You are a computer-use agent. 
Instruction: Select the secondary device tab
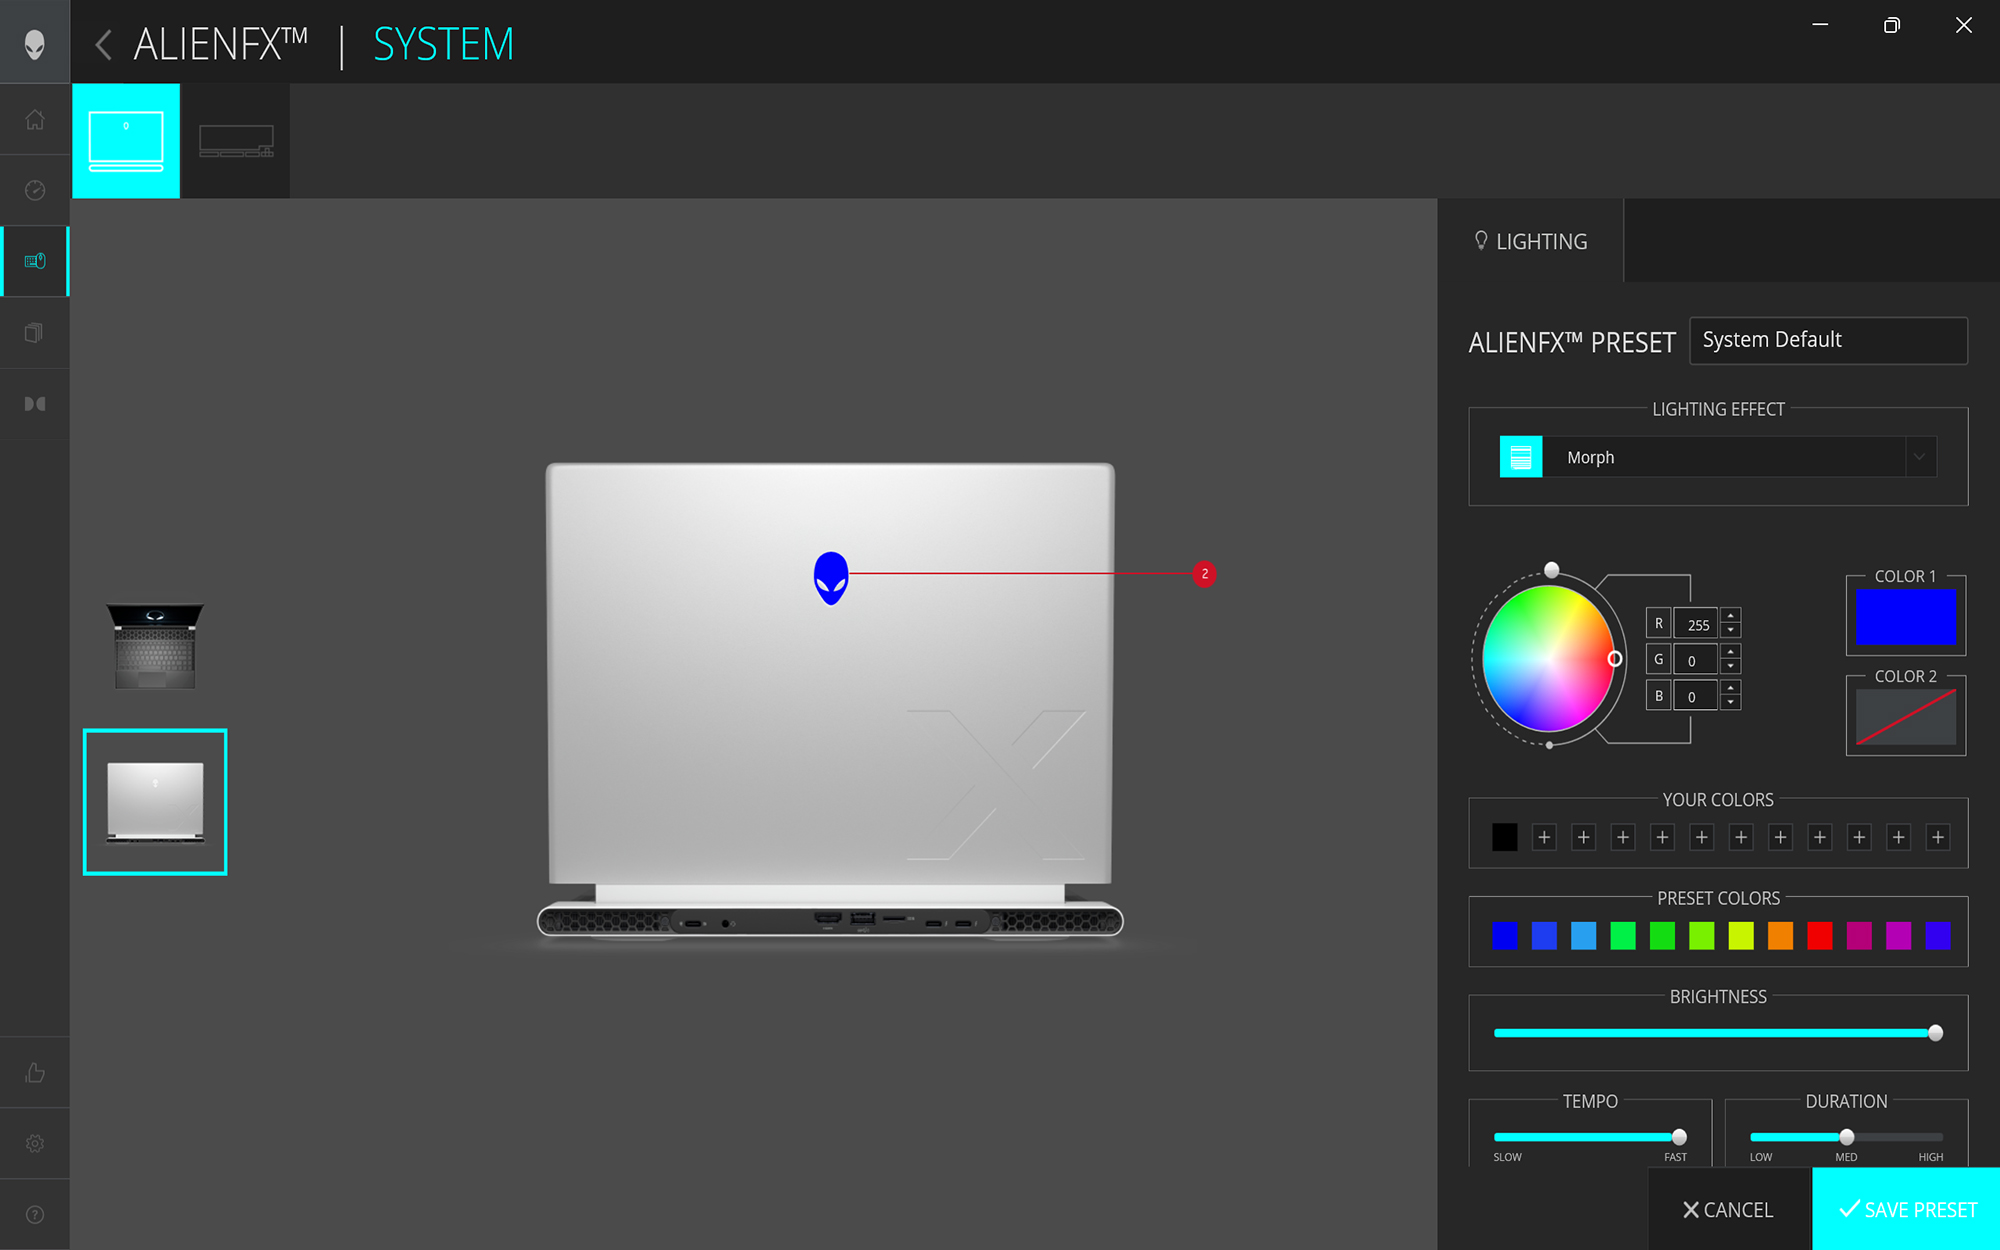point(236,141)
